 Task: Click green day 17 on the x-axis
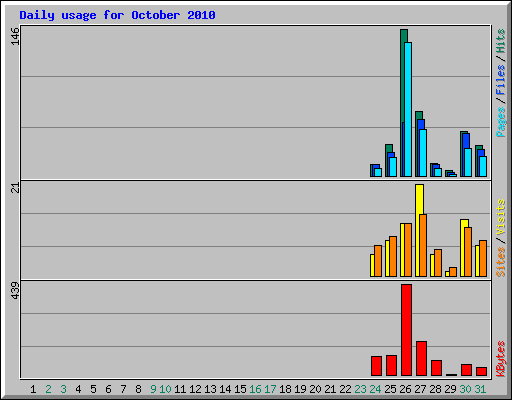[x=270, y=389]
